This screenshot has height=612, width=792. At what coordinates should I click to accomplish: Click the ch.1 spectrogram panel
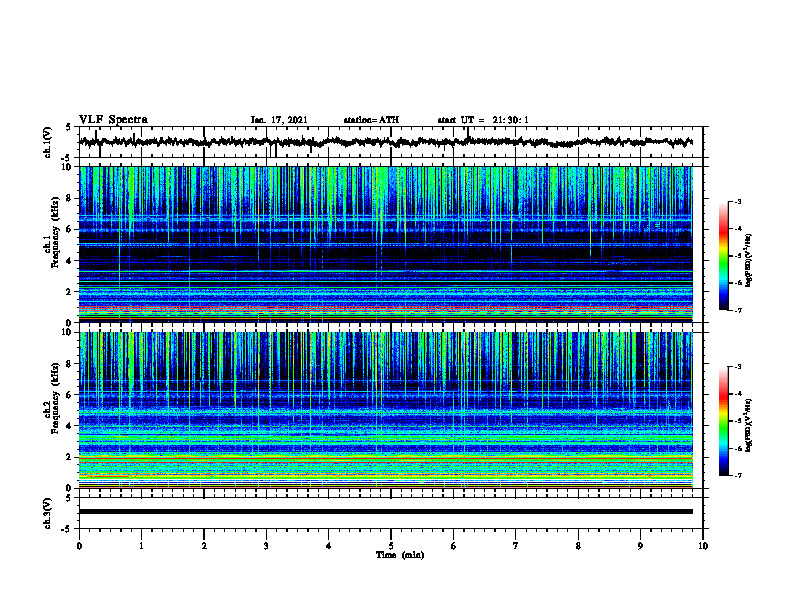click(386, 244)
